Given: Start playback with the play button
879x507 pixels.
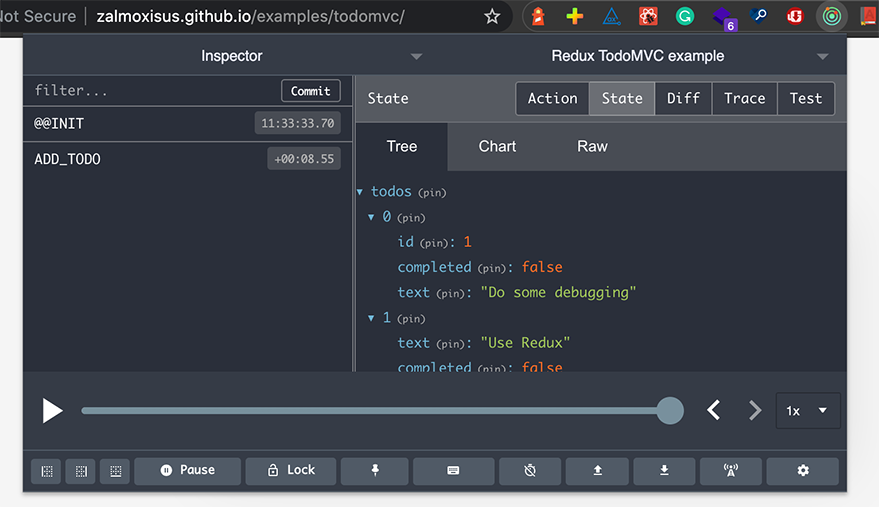Looking at the screenshot, I should [52, 411].
